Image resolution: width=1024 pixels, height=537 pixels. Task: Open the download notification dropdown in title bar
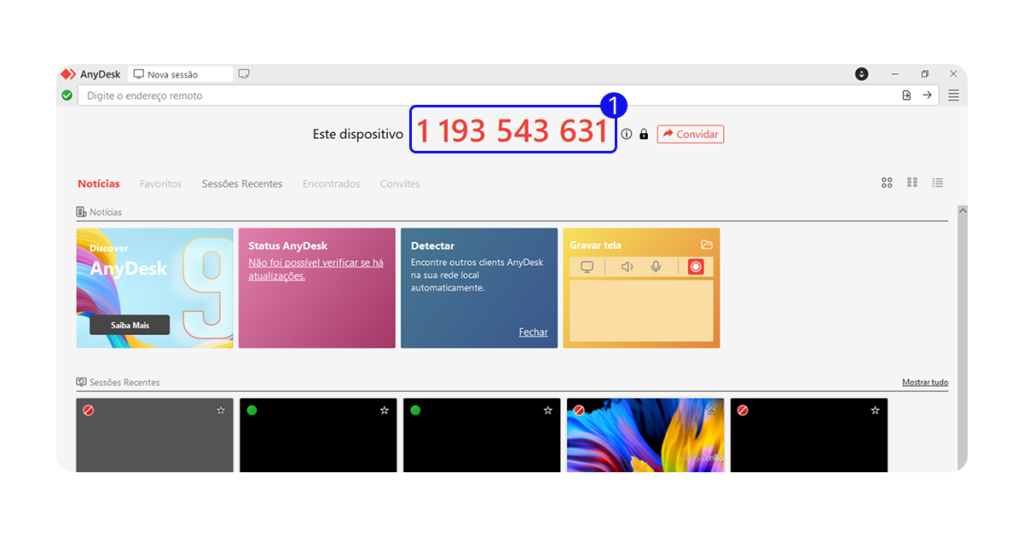(x=862, y=74)
